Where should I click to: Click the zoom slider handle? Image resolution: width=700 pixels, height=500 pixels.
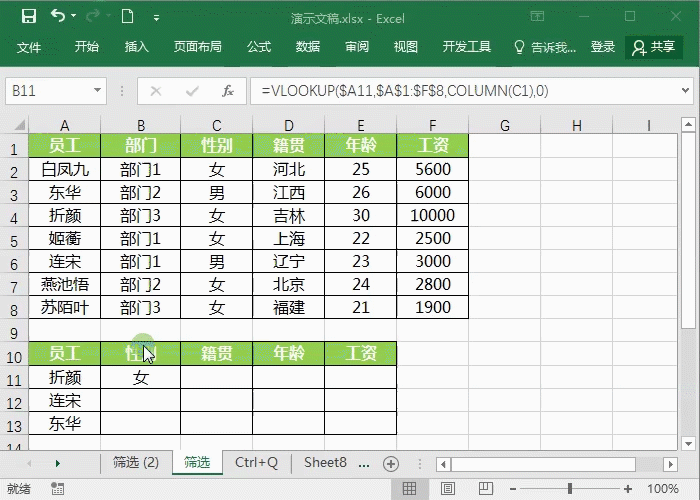(570, 489)
